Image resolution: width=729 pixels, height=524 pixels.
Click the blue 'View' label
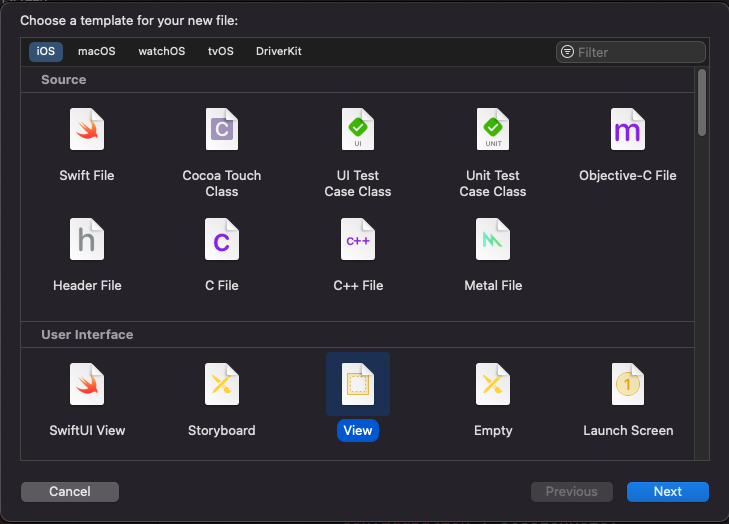point(358,431)
